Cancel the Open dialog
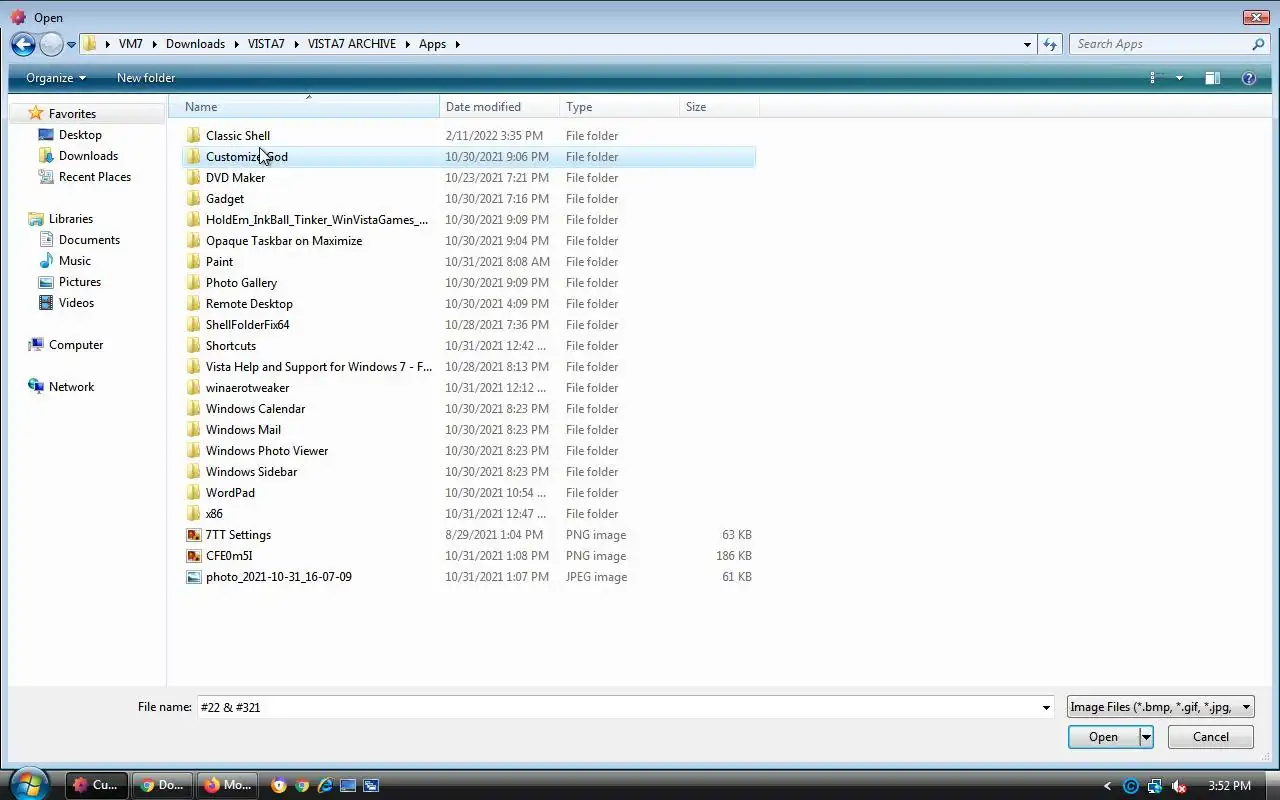Viewport: 1280px width, 800px height. 1211,737
